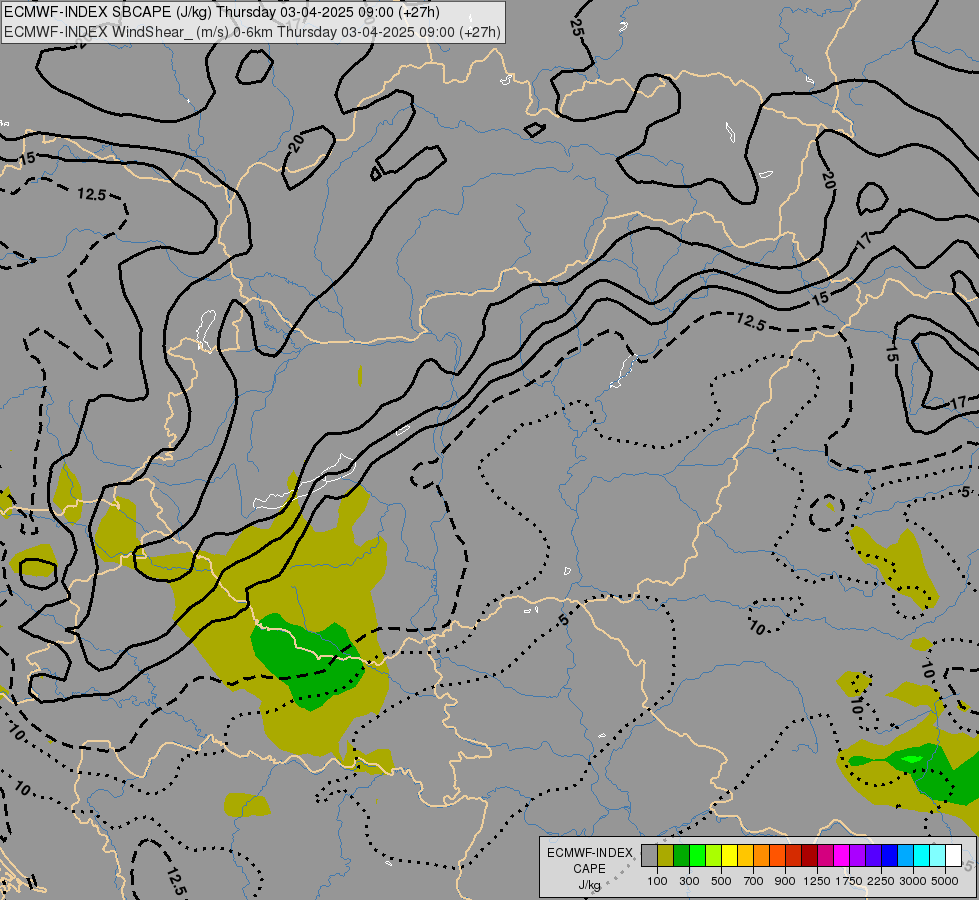
Task: Click the 20 label on the small closed contour upper-left
Action: coord(297,142)
